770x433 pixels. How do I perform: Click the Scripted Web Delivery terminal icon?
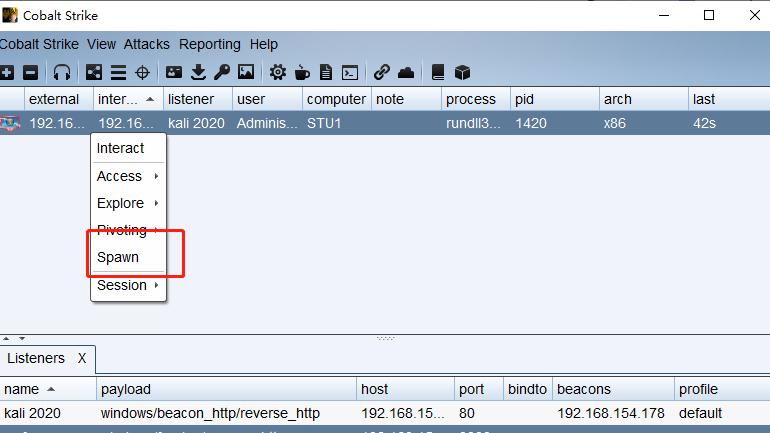click(350, 73)
